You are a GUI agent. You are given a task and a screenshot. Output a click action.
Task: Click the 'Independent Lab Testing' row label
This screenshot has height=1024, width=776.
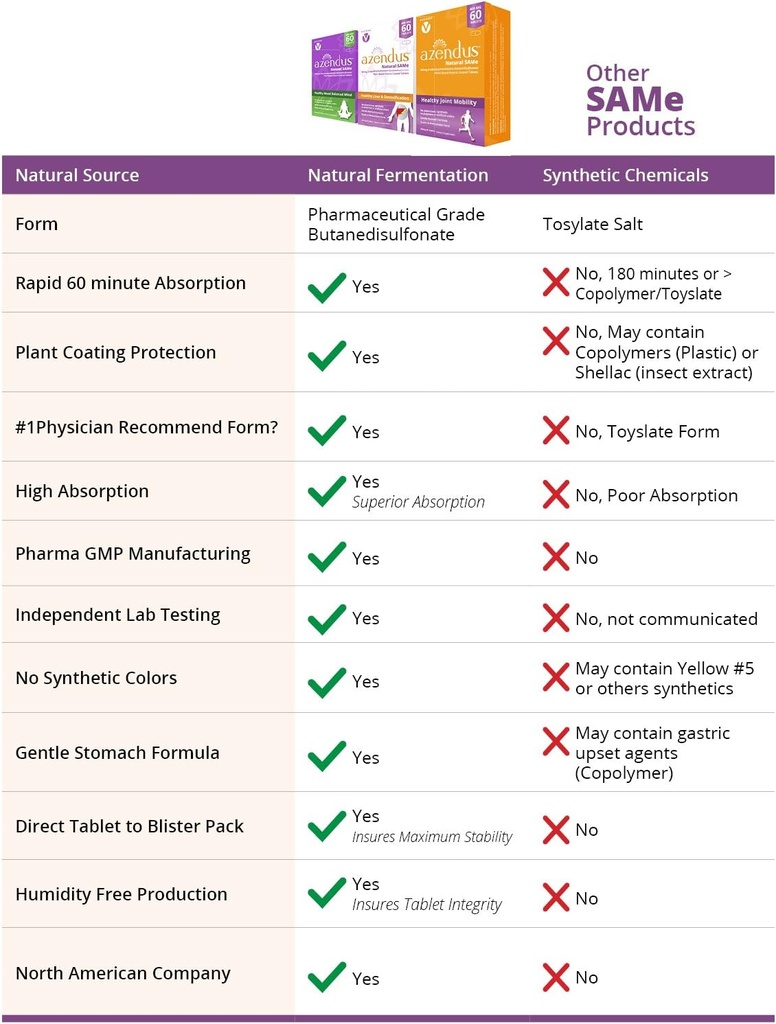click(x=118, y=615)
